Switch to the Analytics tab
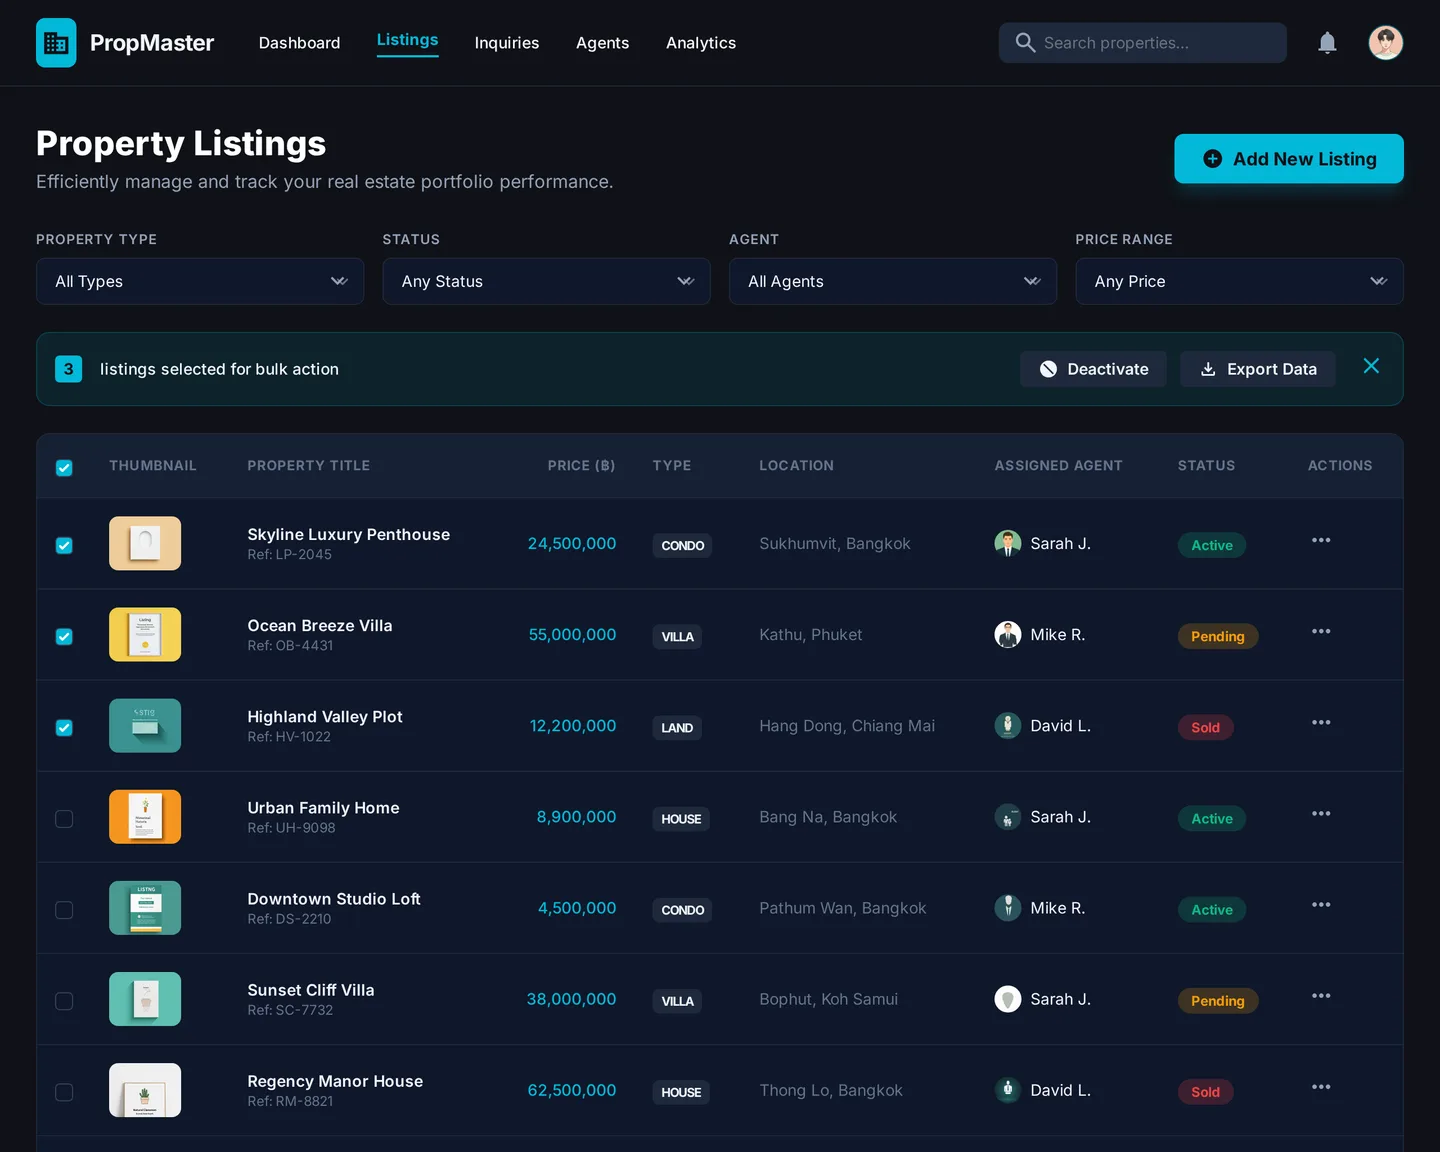This screenshot has height=1152, width=1440. (700, 42)
